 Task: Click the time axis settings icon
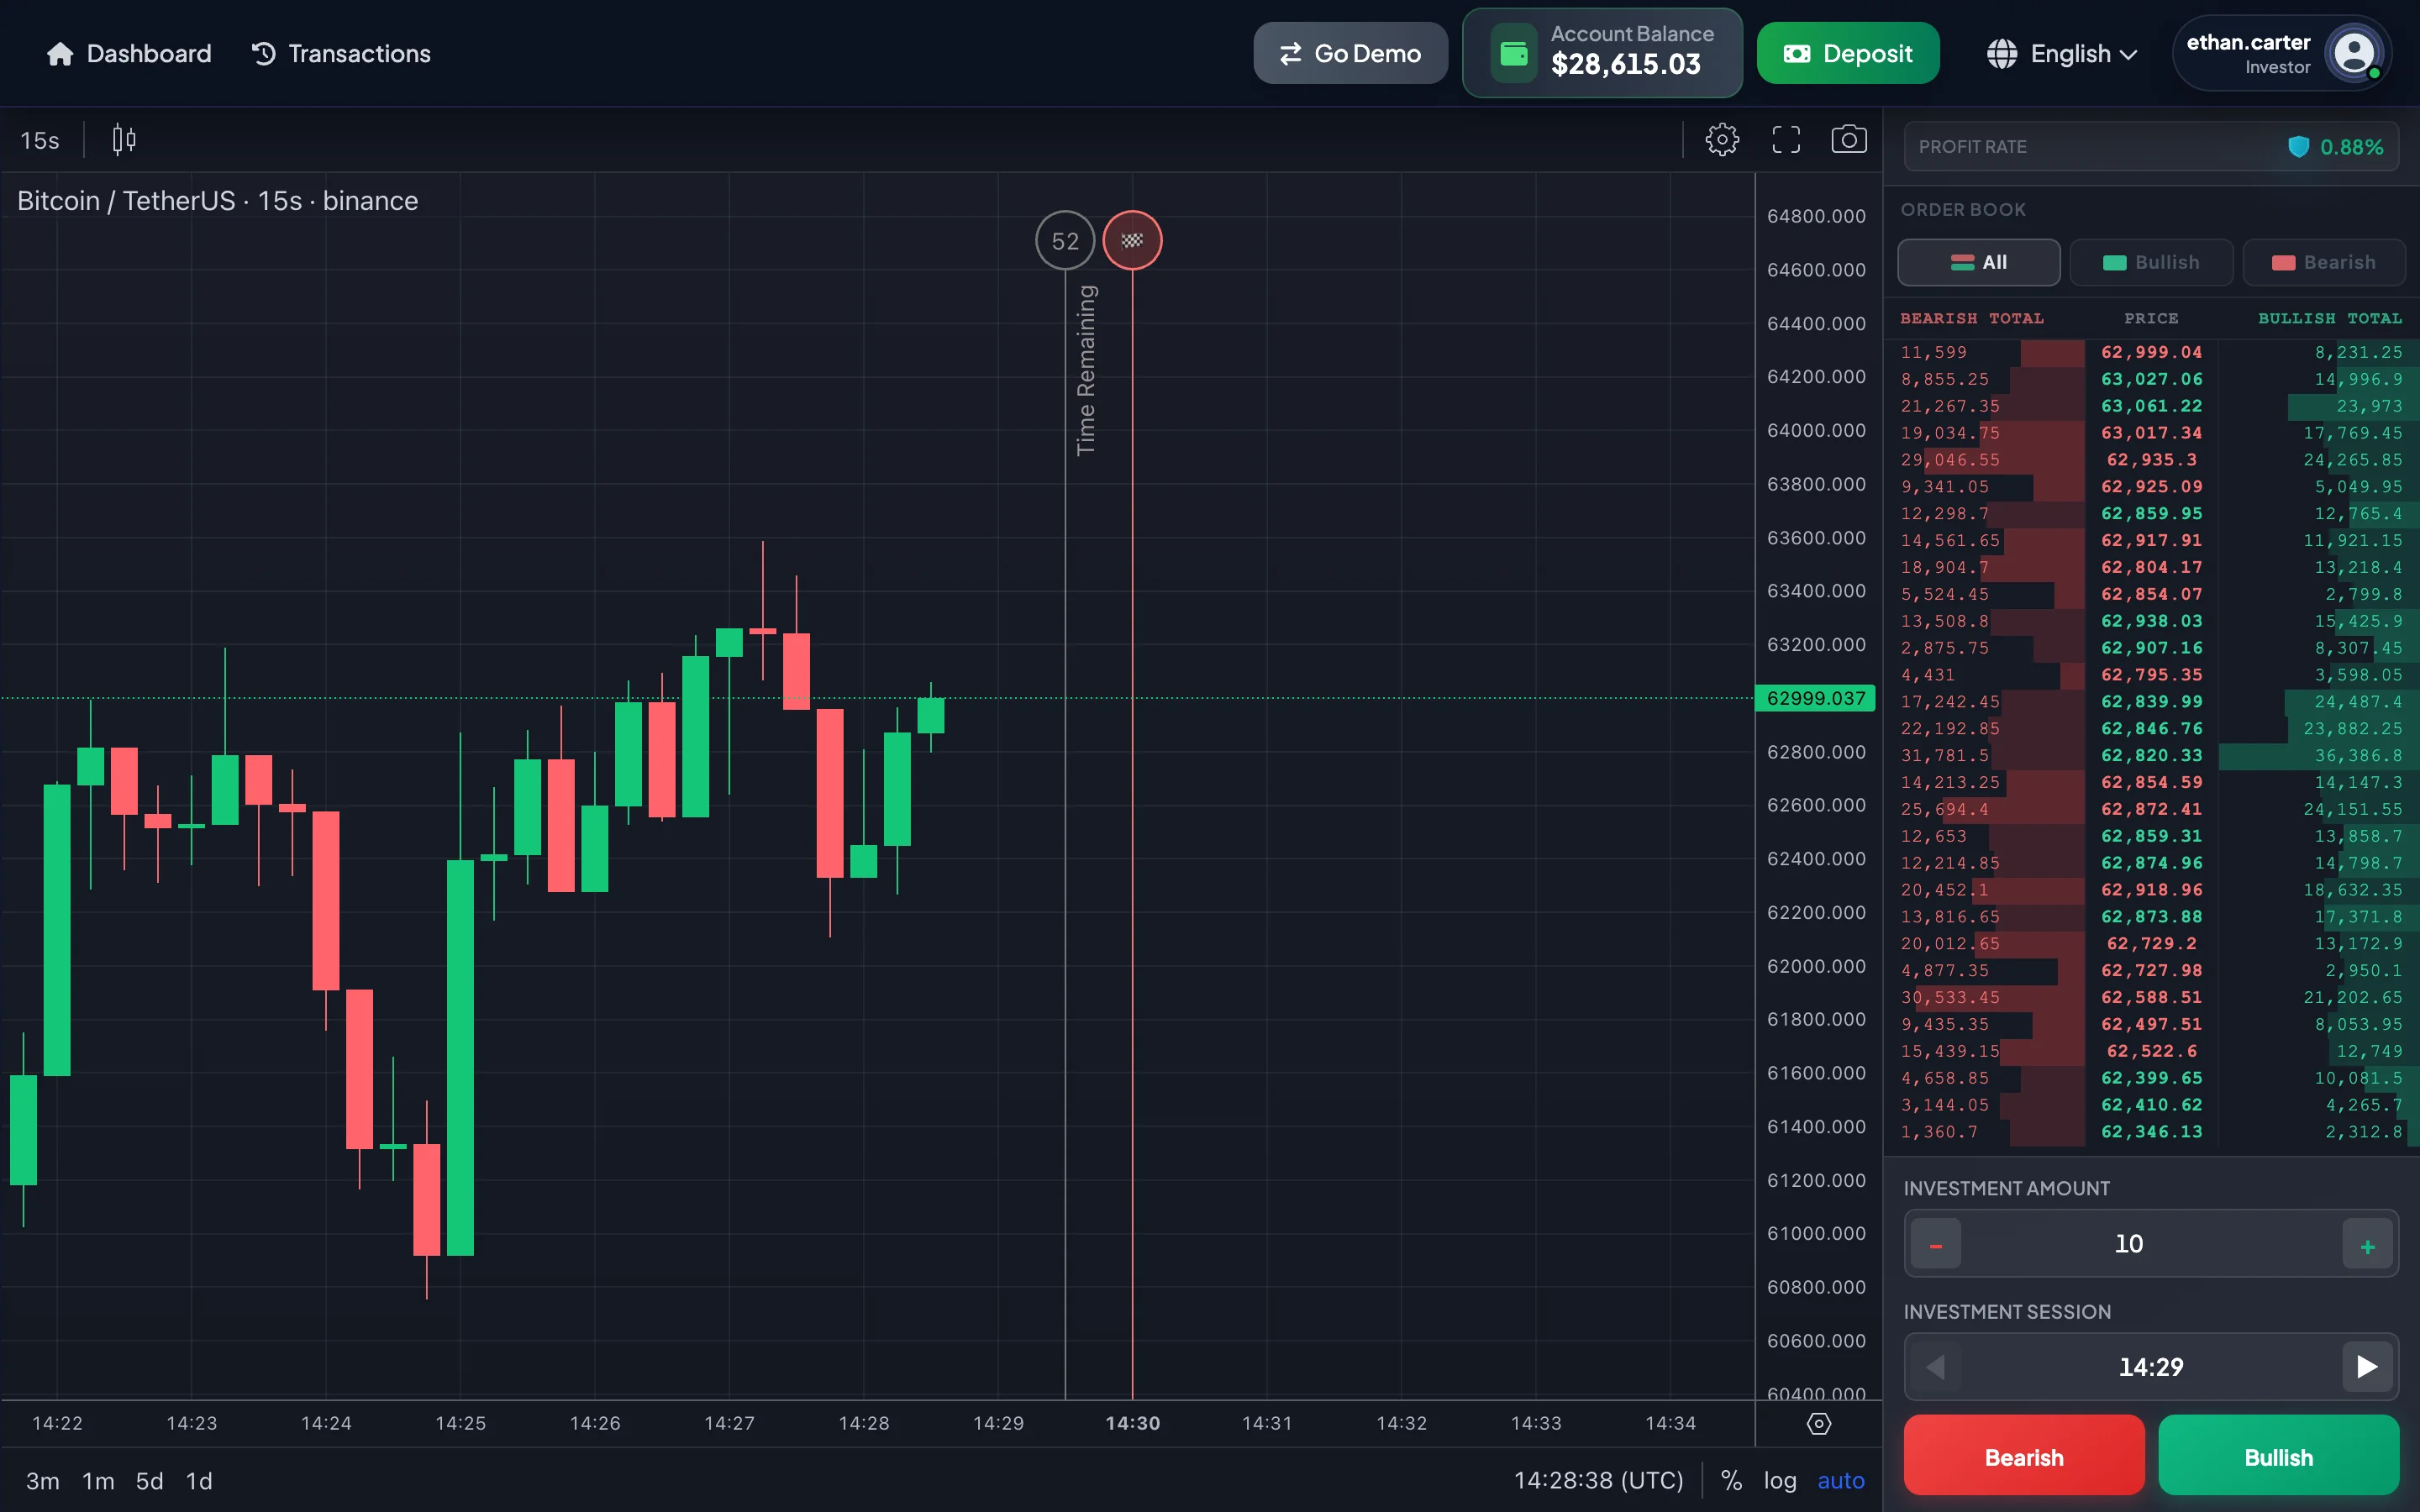point(1819,1424)
